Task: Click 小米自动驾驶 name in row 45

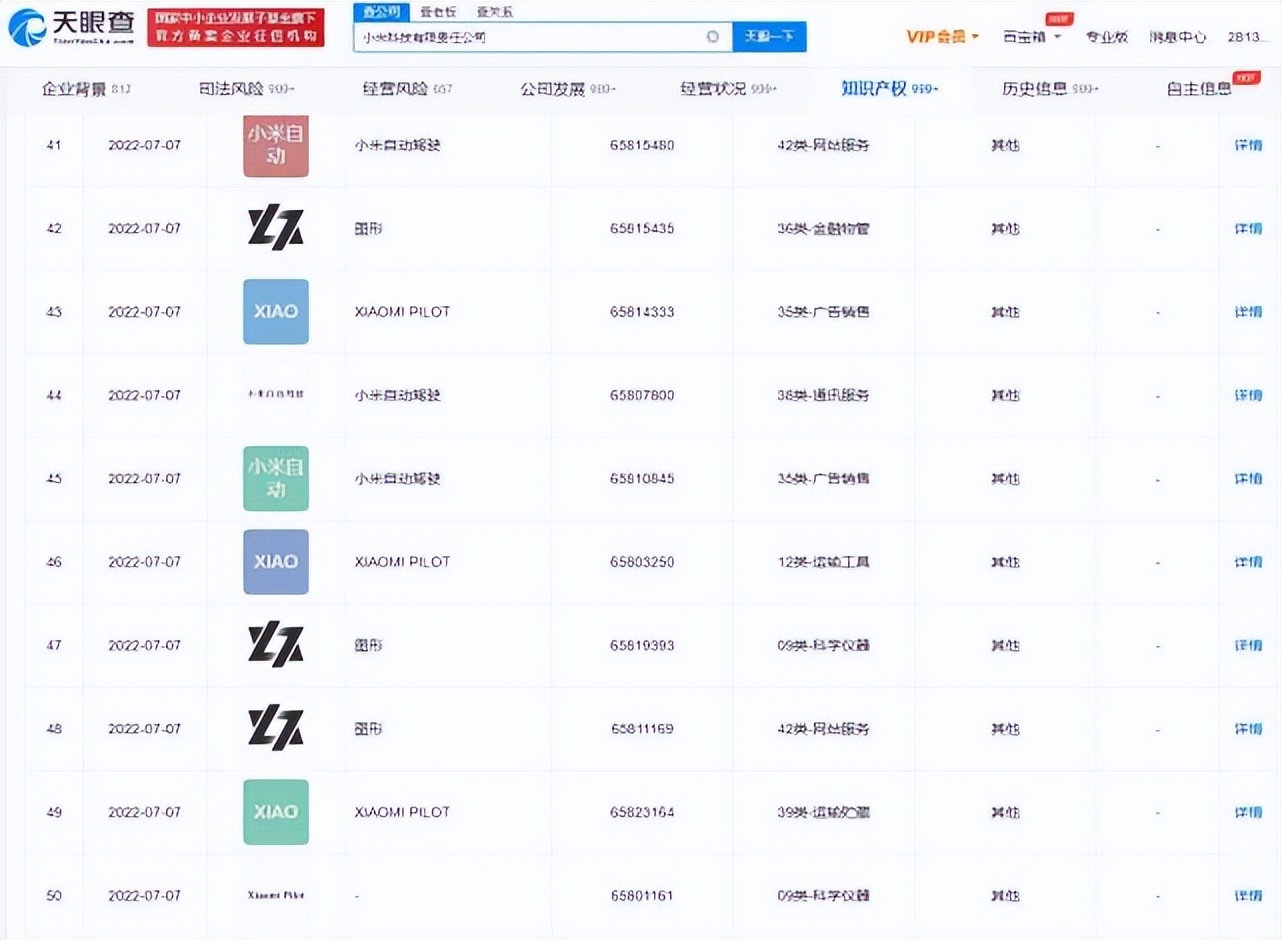Action: tap(397, 478)
